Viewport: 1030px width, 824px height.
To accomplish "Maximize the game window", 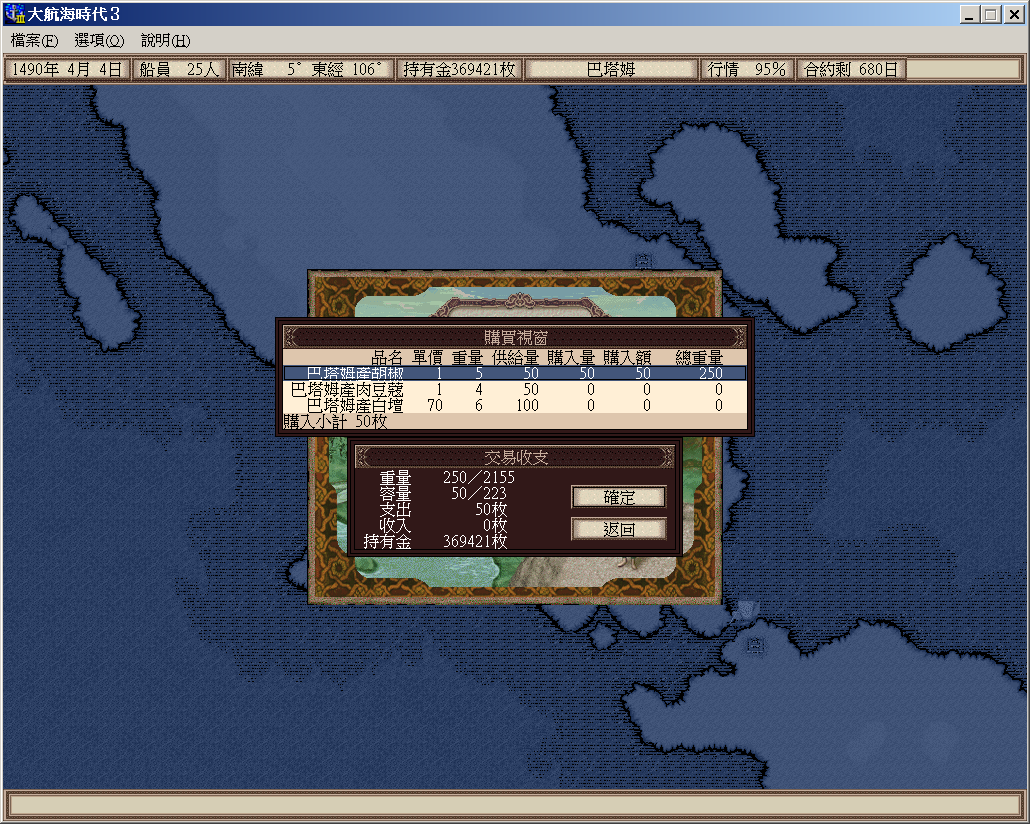I will [x=991, y=15].
